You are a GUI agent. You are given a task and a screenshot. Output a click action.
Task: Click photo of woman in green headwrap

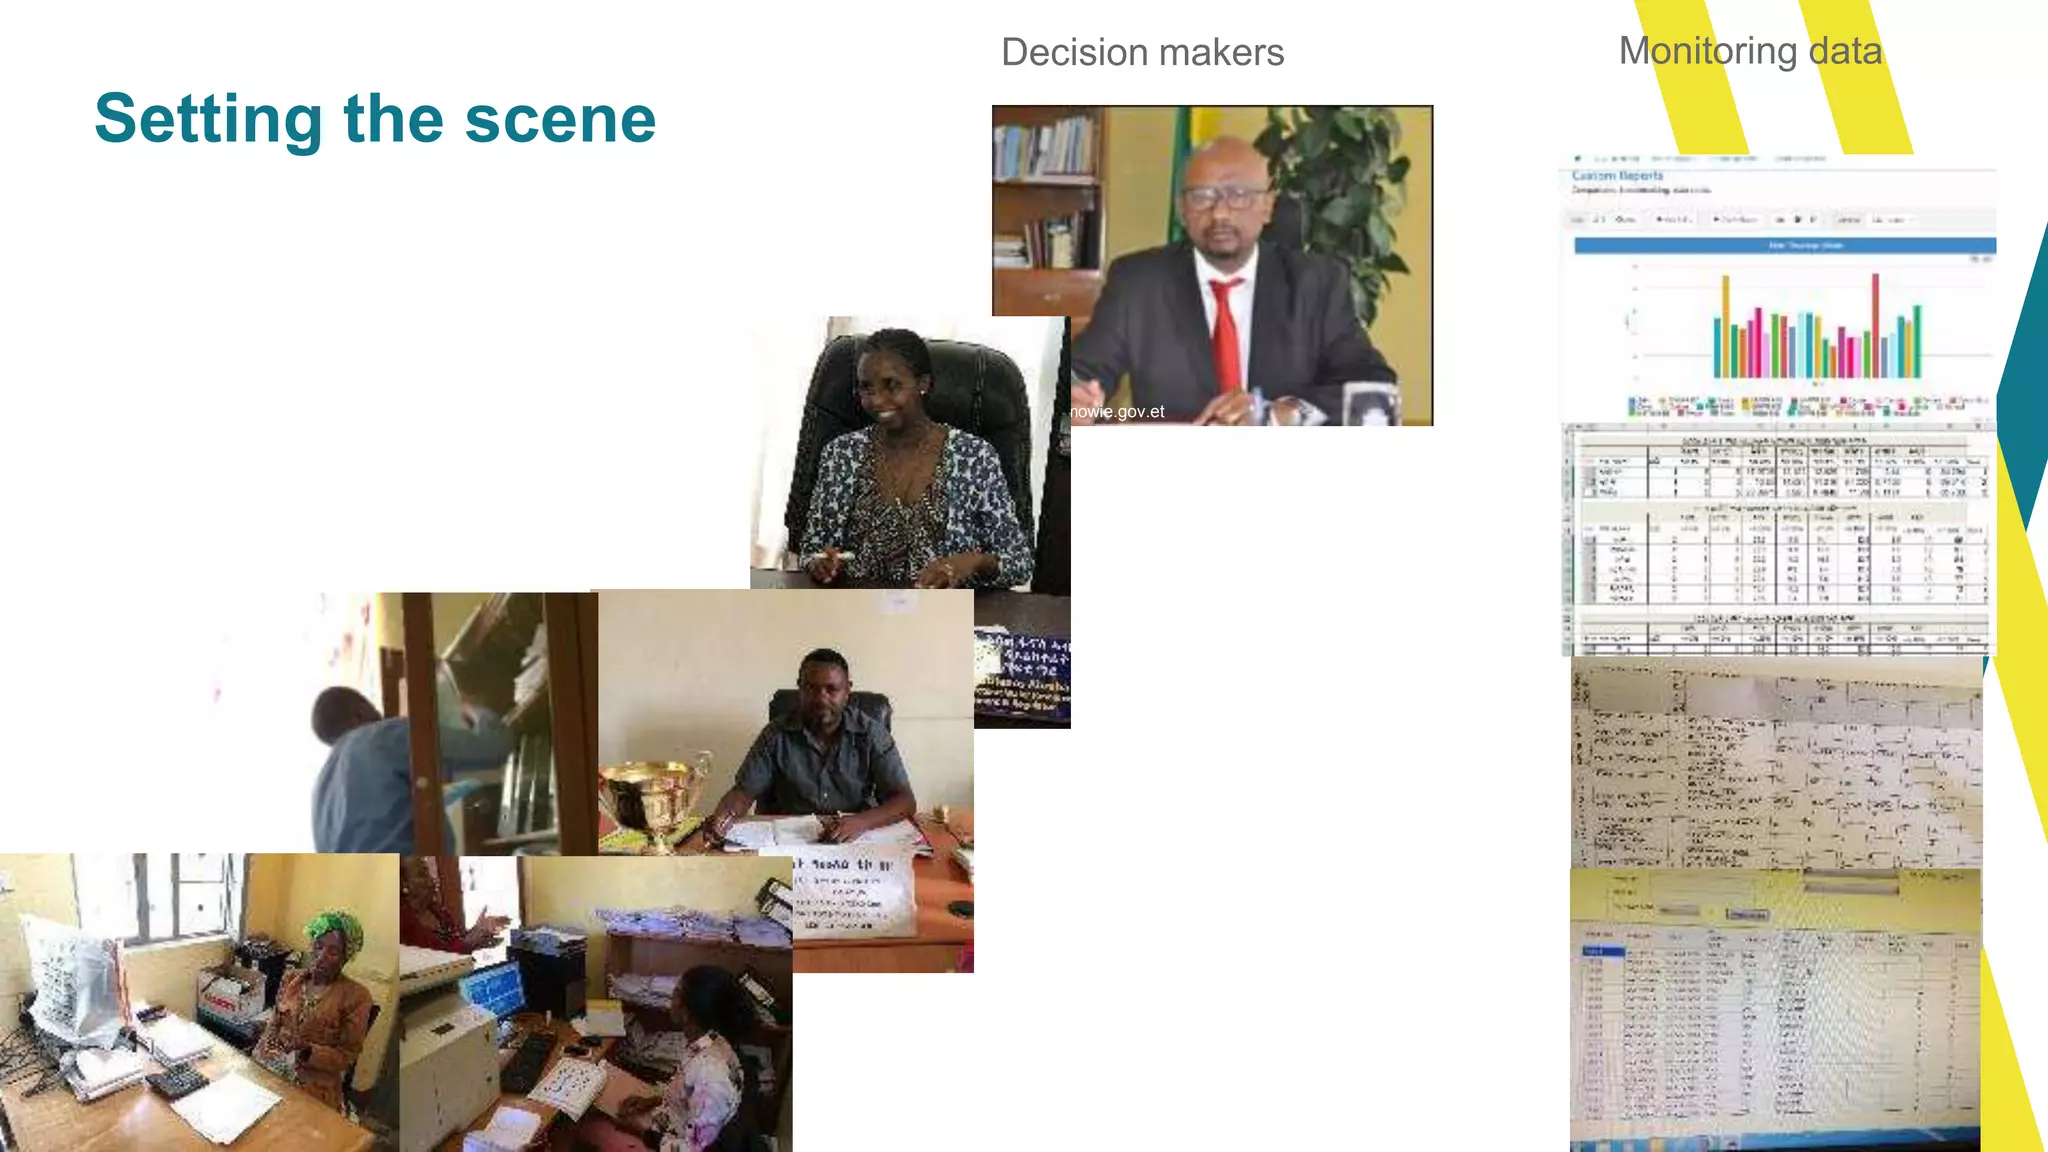click(199, 1002)
